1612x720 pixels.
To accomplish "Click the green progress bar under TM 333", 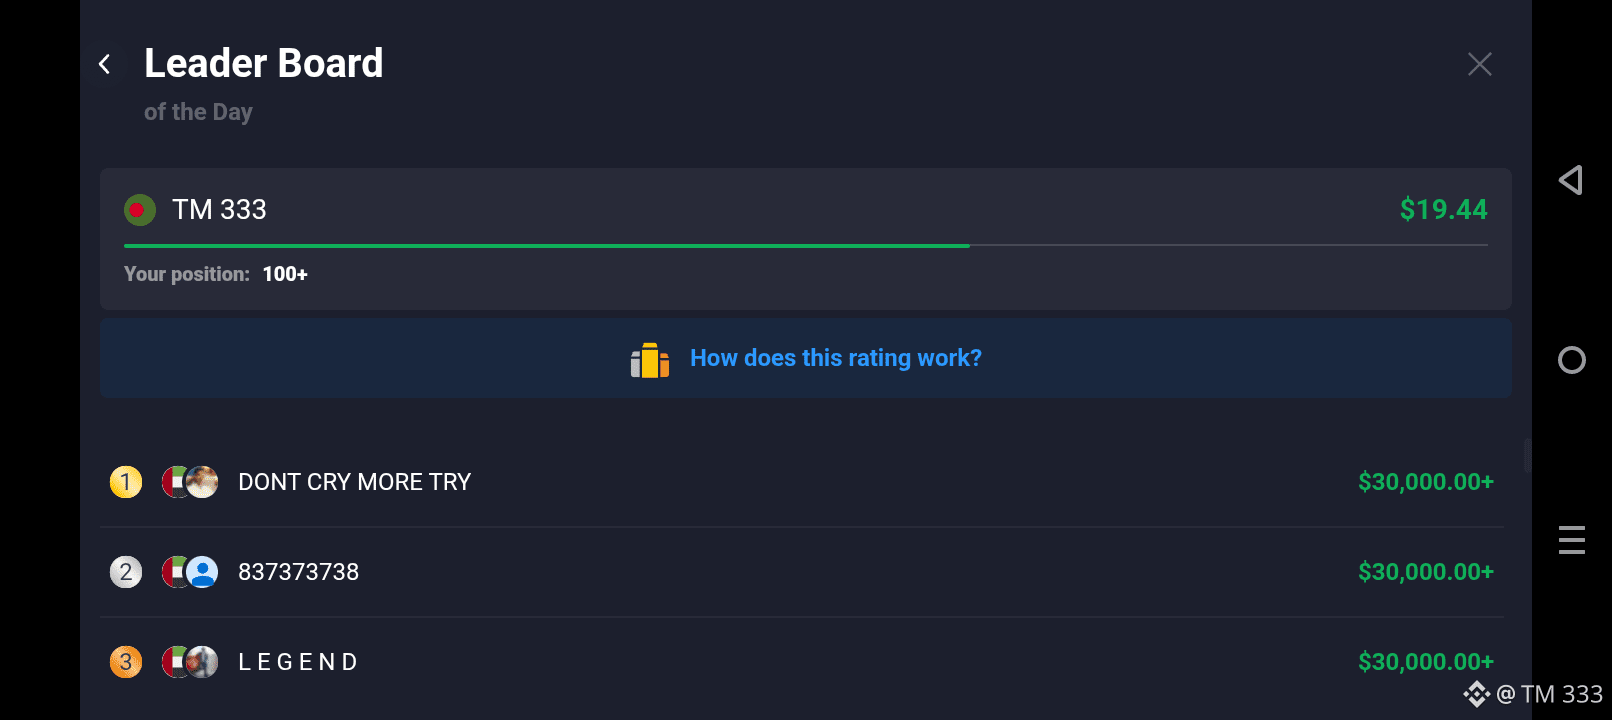I will tap(546, 245).
